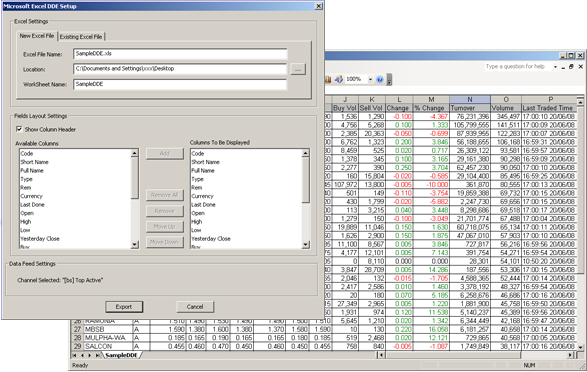Click the MBSB cell in Excel
Screen dimensions: 587x372
(108, 329)
